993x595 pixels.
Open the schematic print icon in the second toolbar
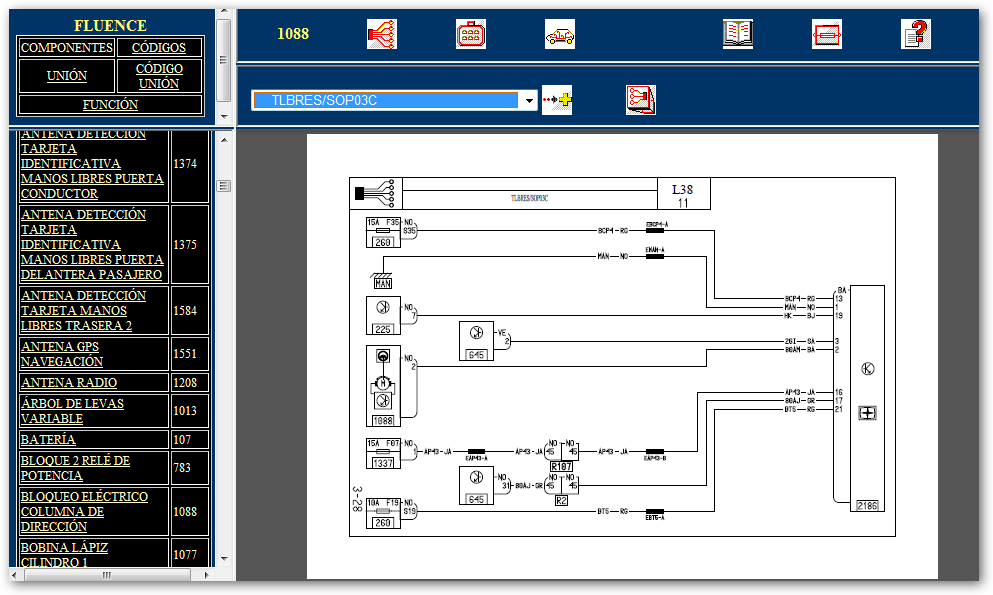tap(640, 99)
